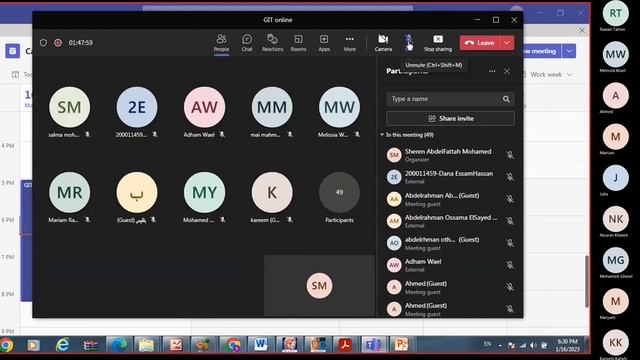Toggle mic icon for Sheren AbdelFattah Mohamed
Screen dimensions: 640x360
(510, 155)
